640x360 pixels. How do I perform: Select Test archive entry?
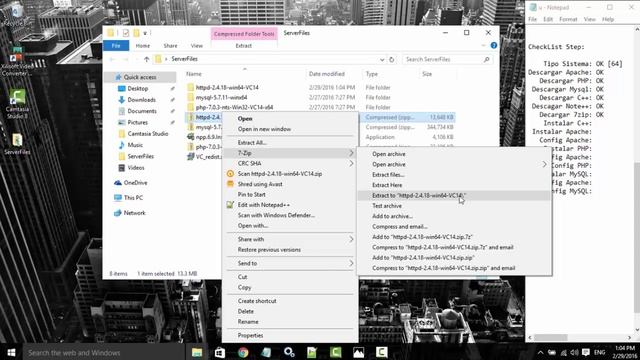click(387, 206)
